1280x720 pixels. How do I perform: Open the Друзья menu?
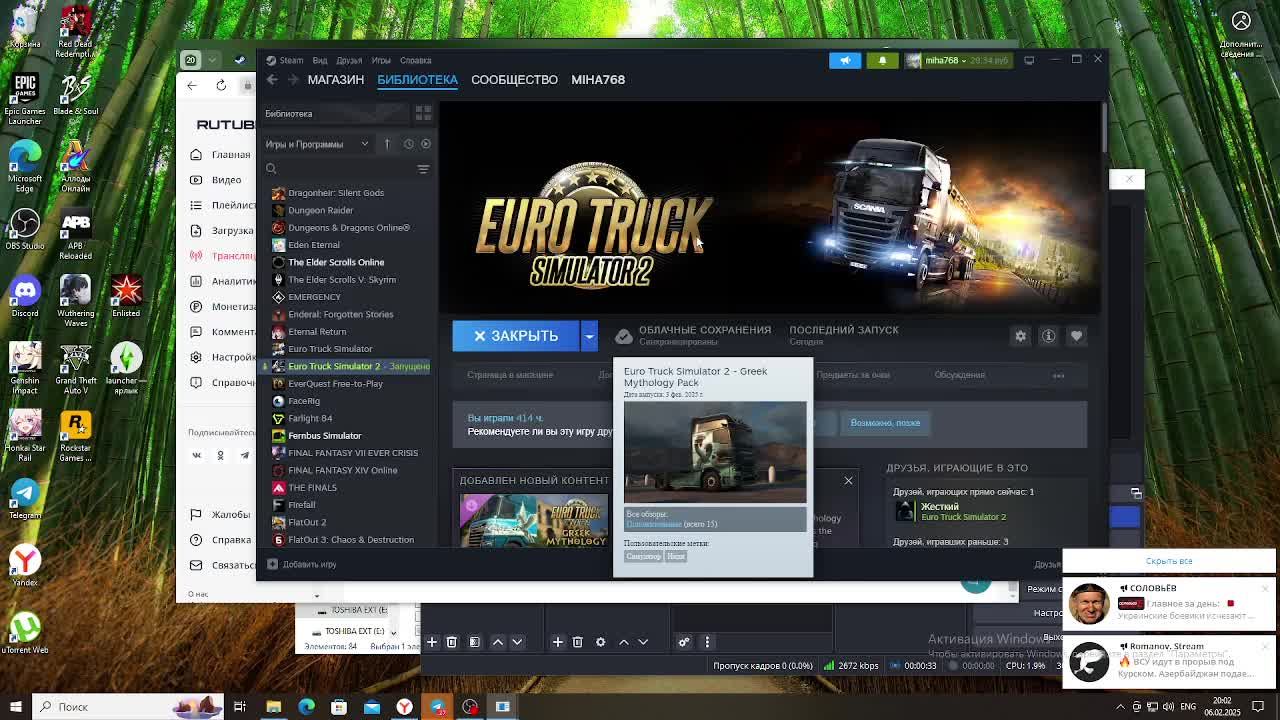pyautogui.click(x=349, y=60)
